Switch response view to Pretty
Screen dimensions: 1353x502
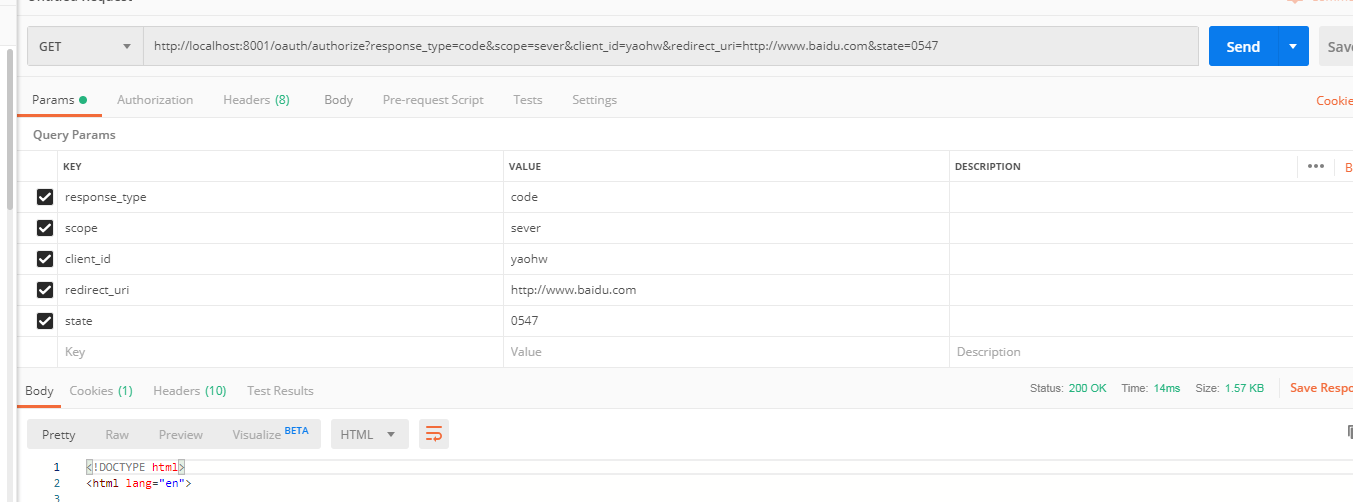click(59, 434)
